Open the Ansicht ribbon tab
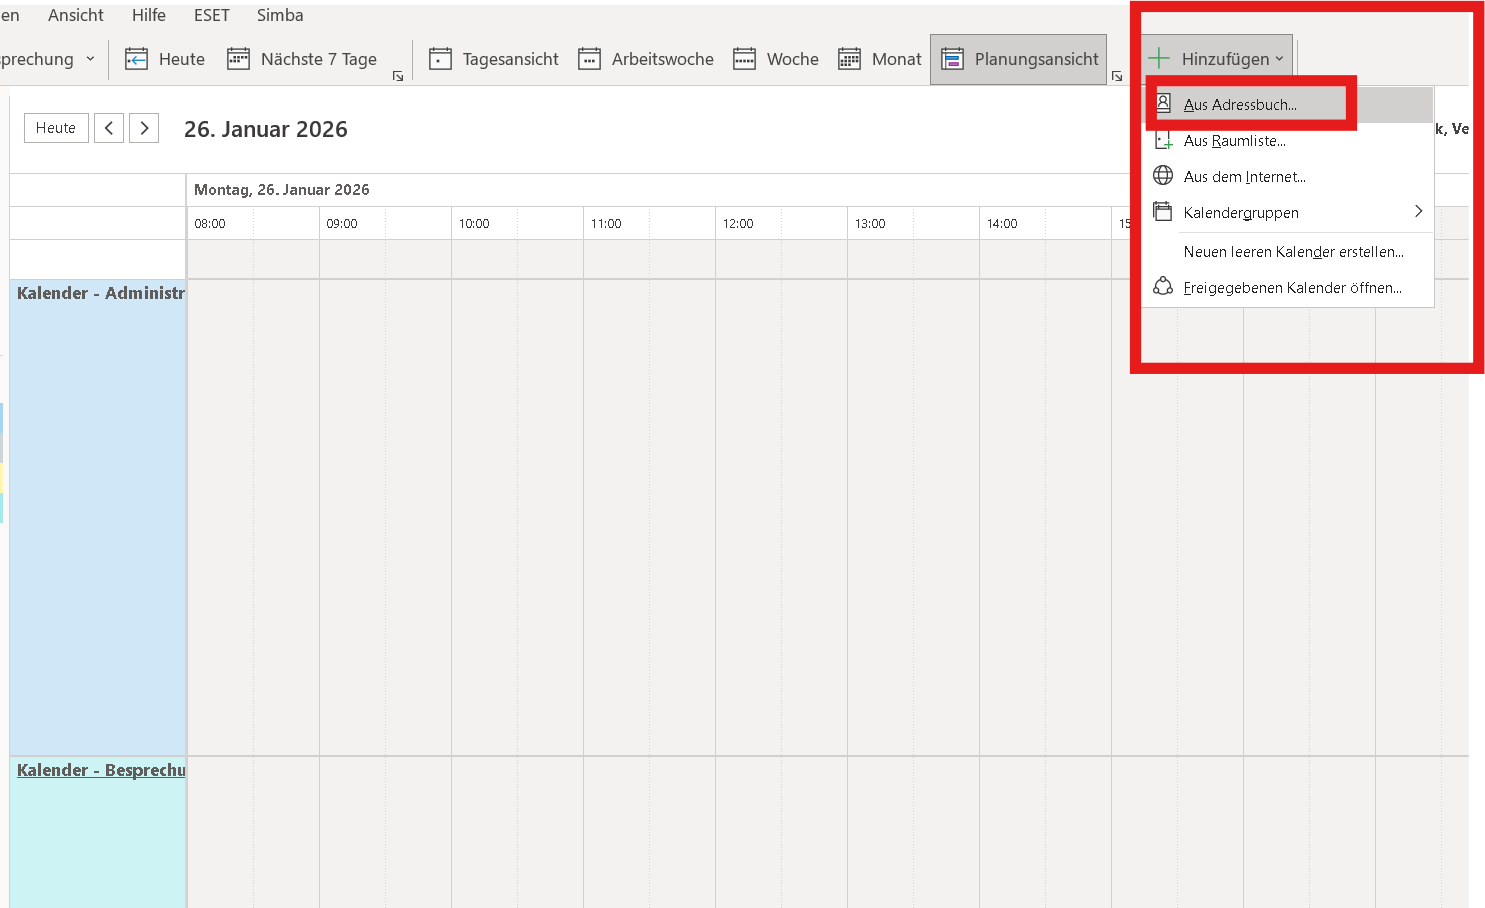The width and height of the screenshot is (1485, 908). [76, 15]
